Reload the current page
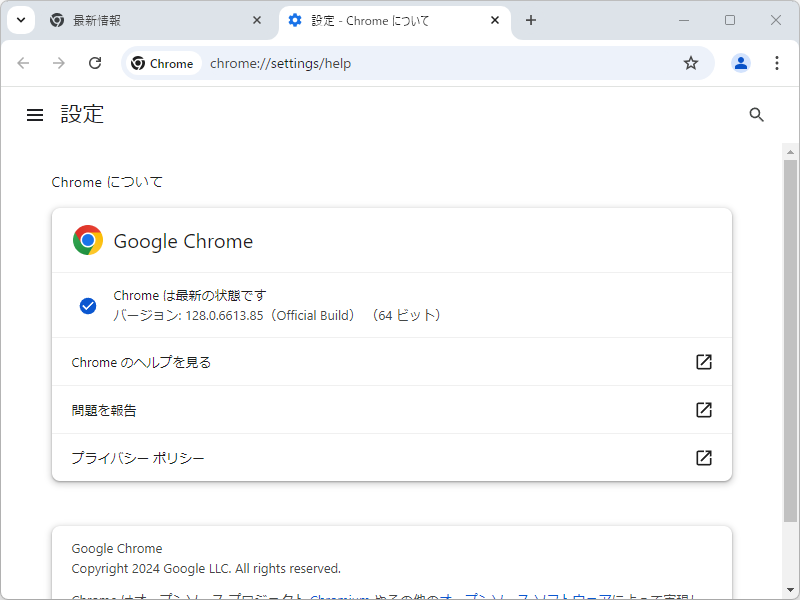The width and height of the screenshot is (800, 600). [95, 62]
